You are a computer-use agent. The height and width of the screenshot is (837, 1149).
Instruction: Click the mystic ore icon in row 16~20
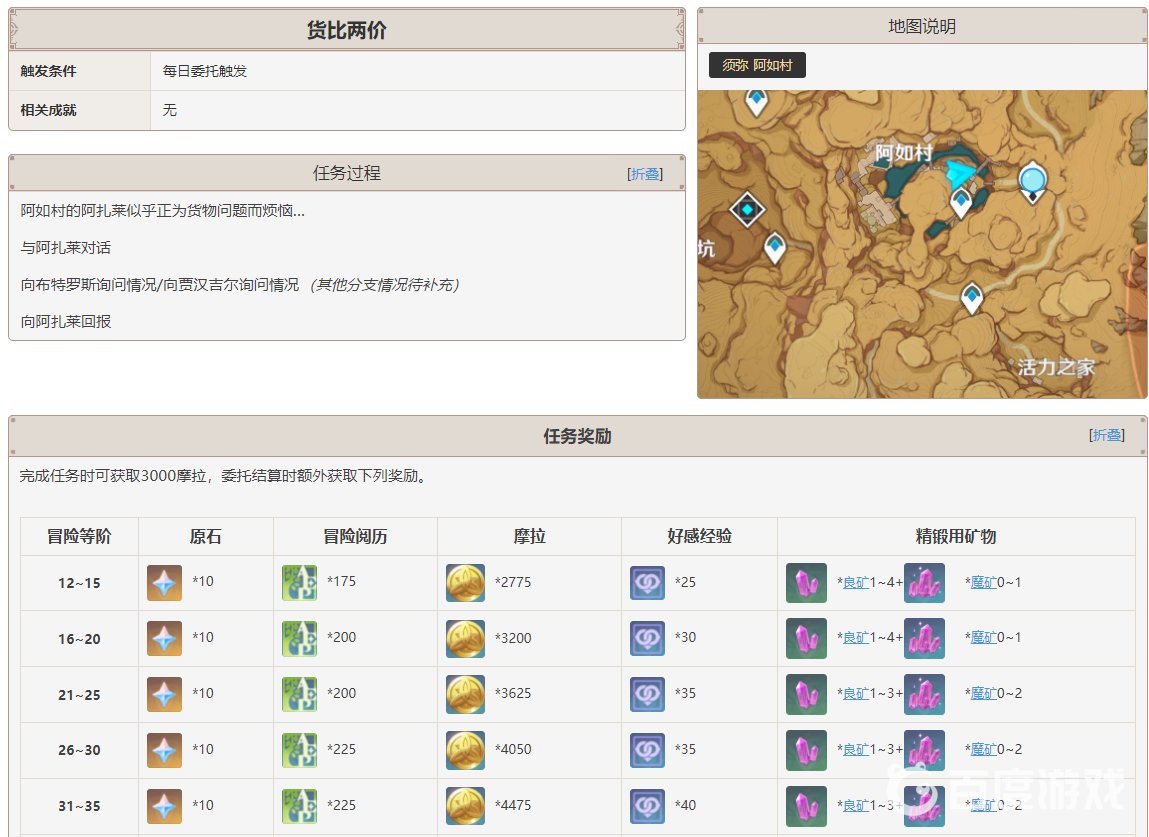pos(924,638)
